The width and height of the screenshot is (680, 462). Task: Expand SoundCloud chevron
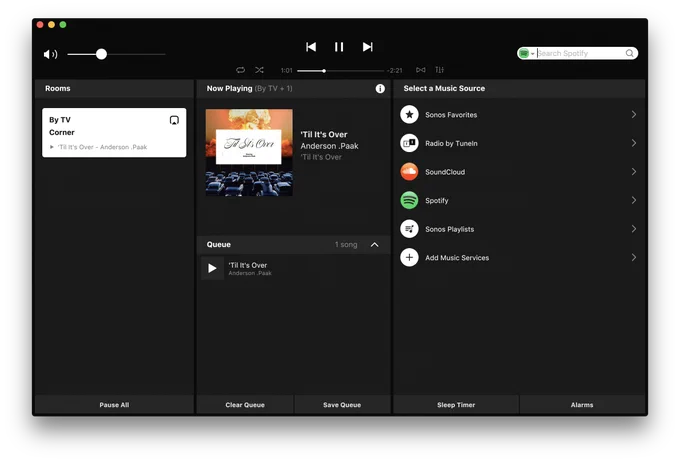click(x=634, y=172)
